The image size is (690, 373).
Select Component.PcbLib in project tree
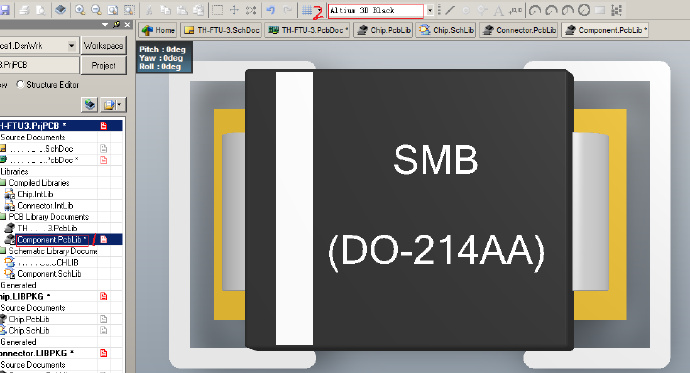click(x=51, y=240)
